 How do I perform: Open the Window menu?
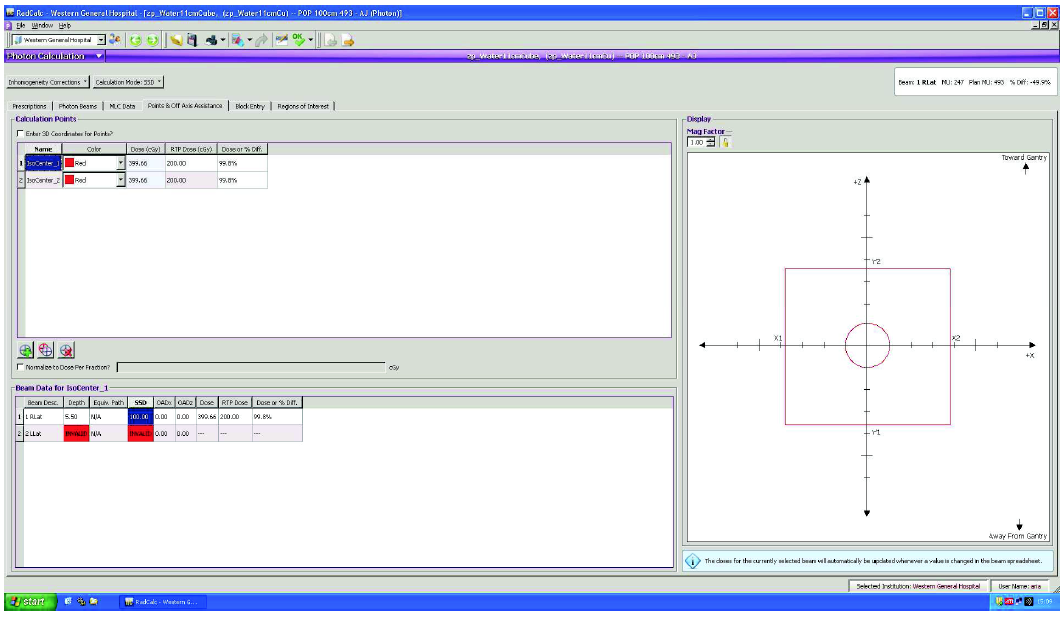42,25
